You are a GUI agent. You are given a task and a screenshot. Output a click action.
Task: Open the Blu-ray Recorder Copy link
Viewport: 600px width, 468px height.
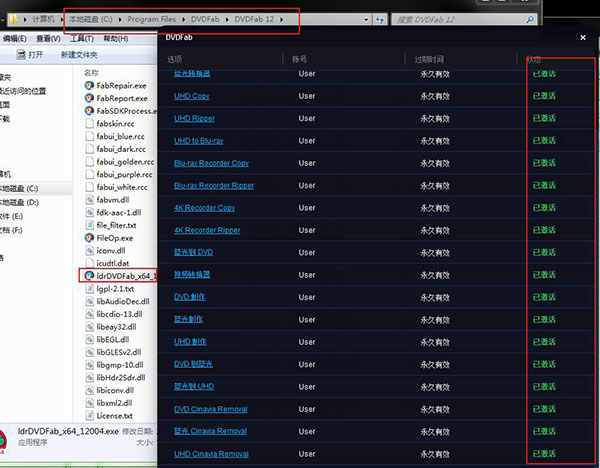211,163
